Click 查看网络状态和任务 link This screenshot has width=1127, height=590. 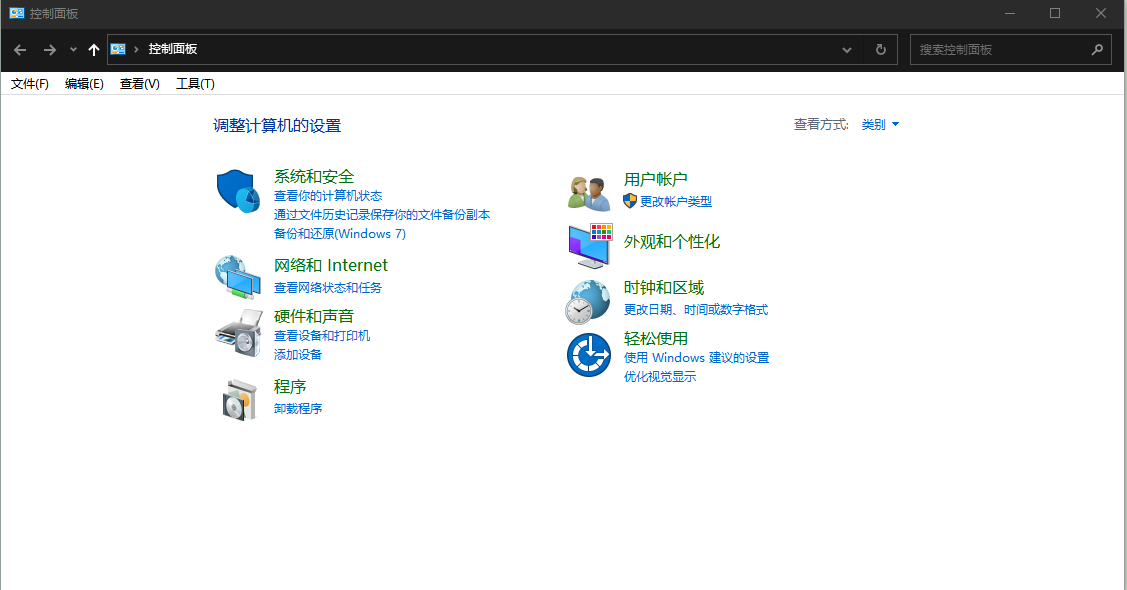click(328, 287)
